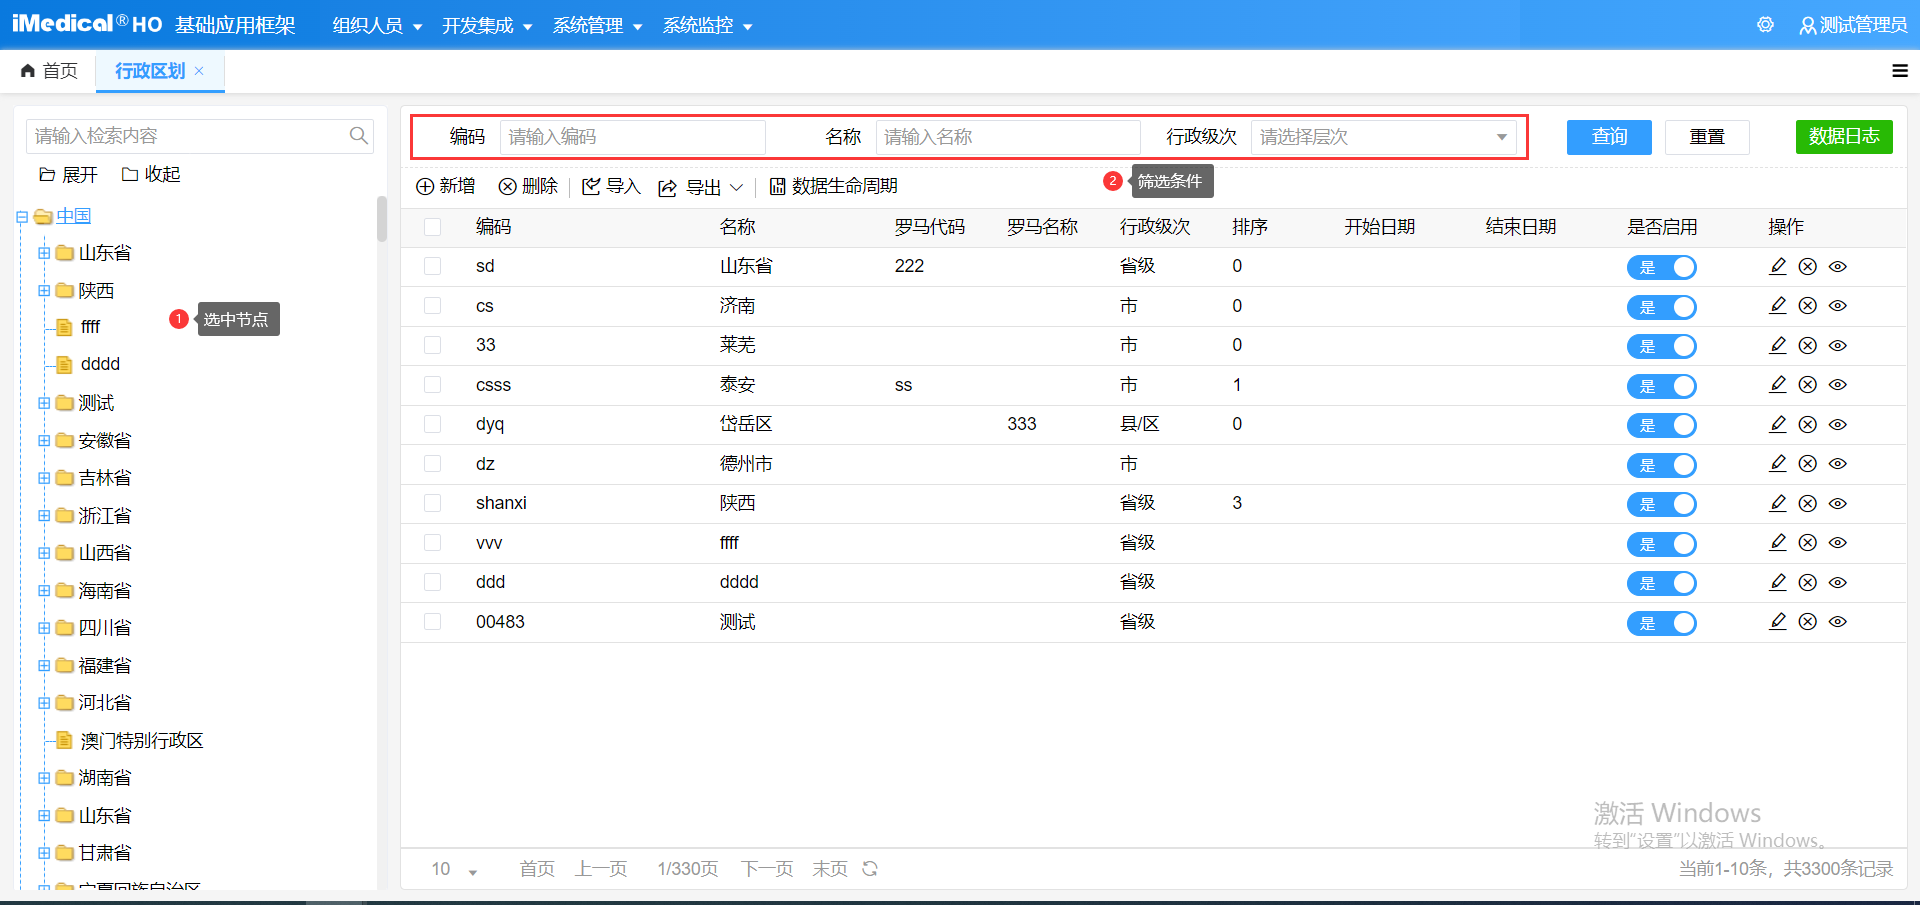
Task: Open the 组织人员 menu
Action: [x=378, y=26]
